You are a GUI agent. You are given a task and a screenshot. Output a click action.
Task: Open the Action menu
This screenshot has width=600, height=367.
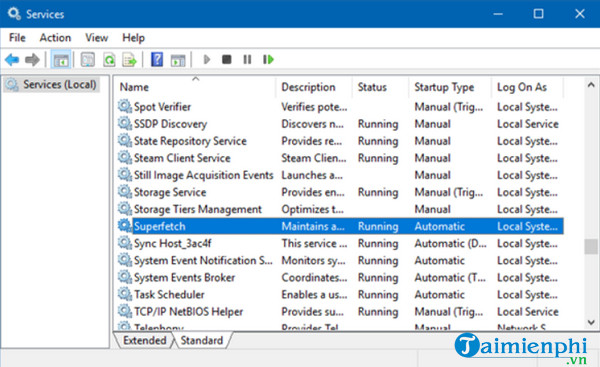(55, 38)
